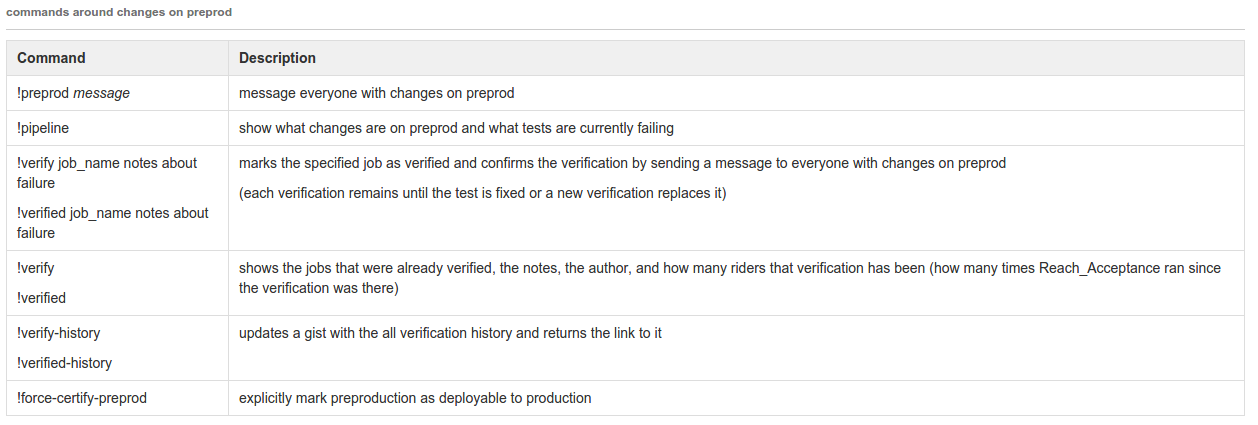The height and width of the screenshot is (425, 1258).
Task: Select the !verified-history command text
Action: pos(65,363)
